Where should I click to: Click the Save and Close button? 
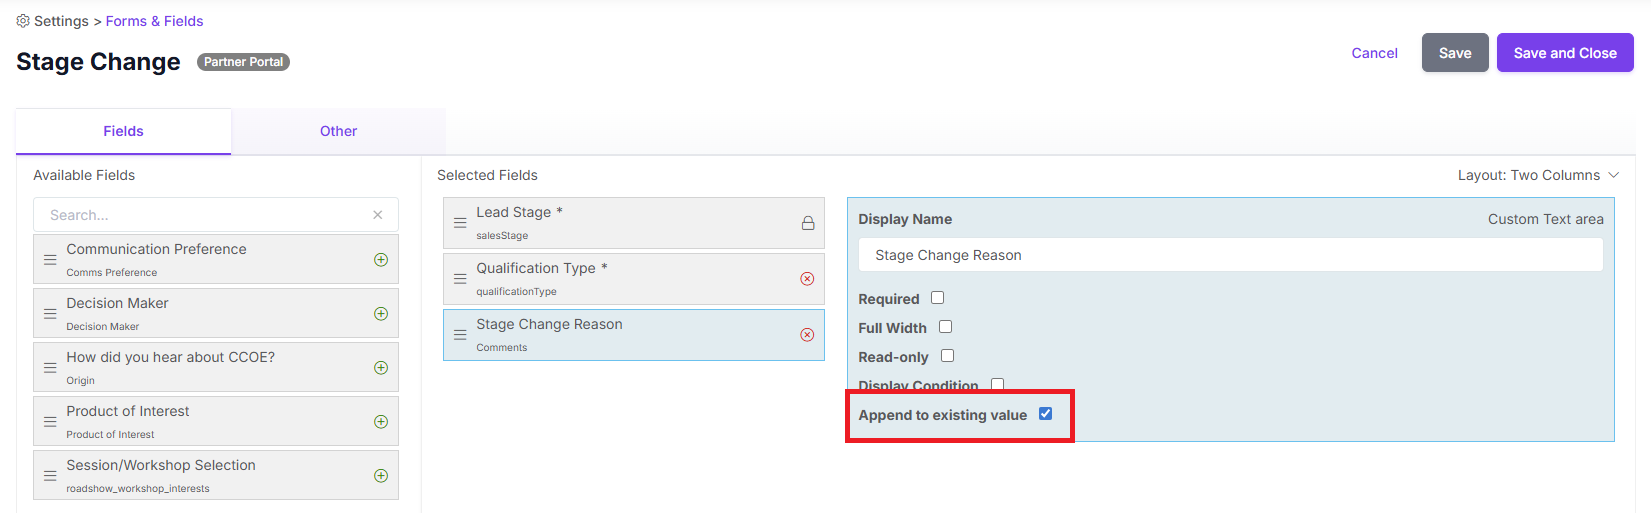[x=1565, y=53]
